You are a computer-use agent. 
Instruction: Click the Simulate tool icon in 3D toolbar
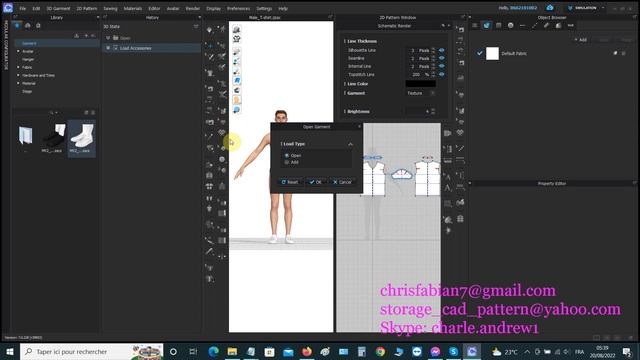209,29
